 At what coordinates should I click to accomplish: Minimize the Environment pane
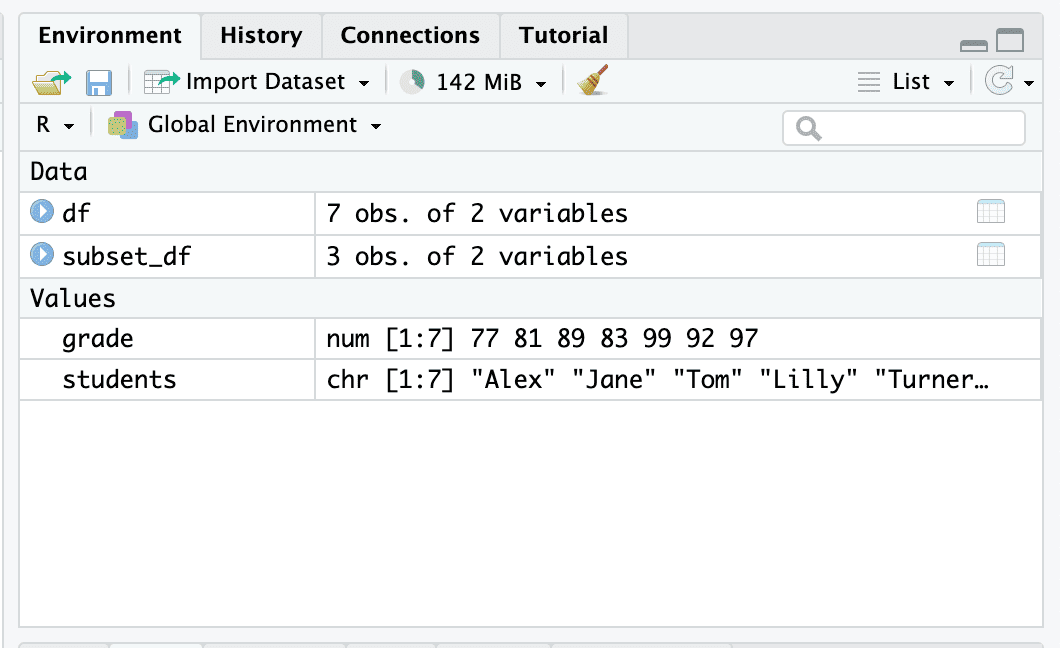coord(974,44)
